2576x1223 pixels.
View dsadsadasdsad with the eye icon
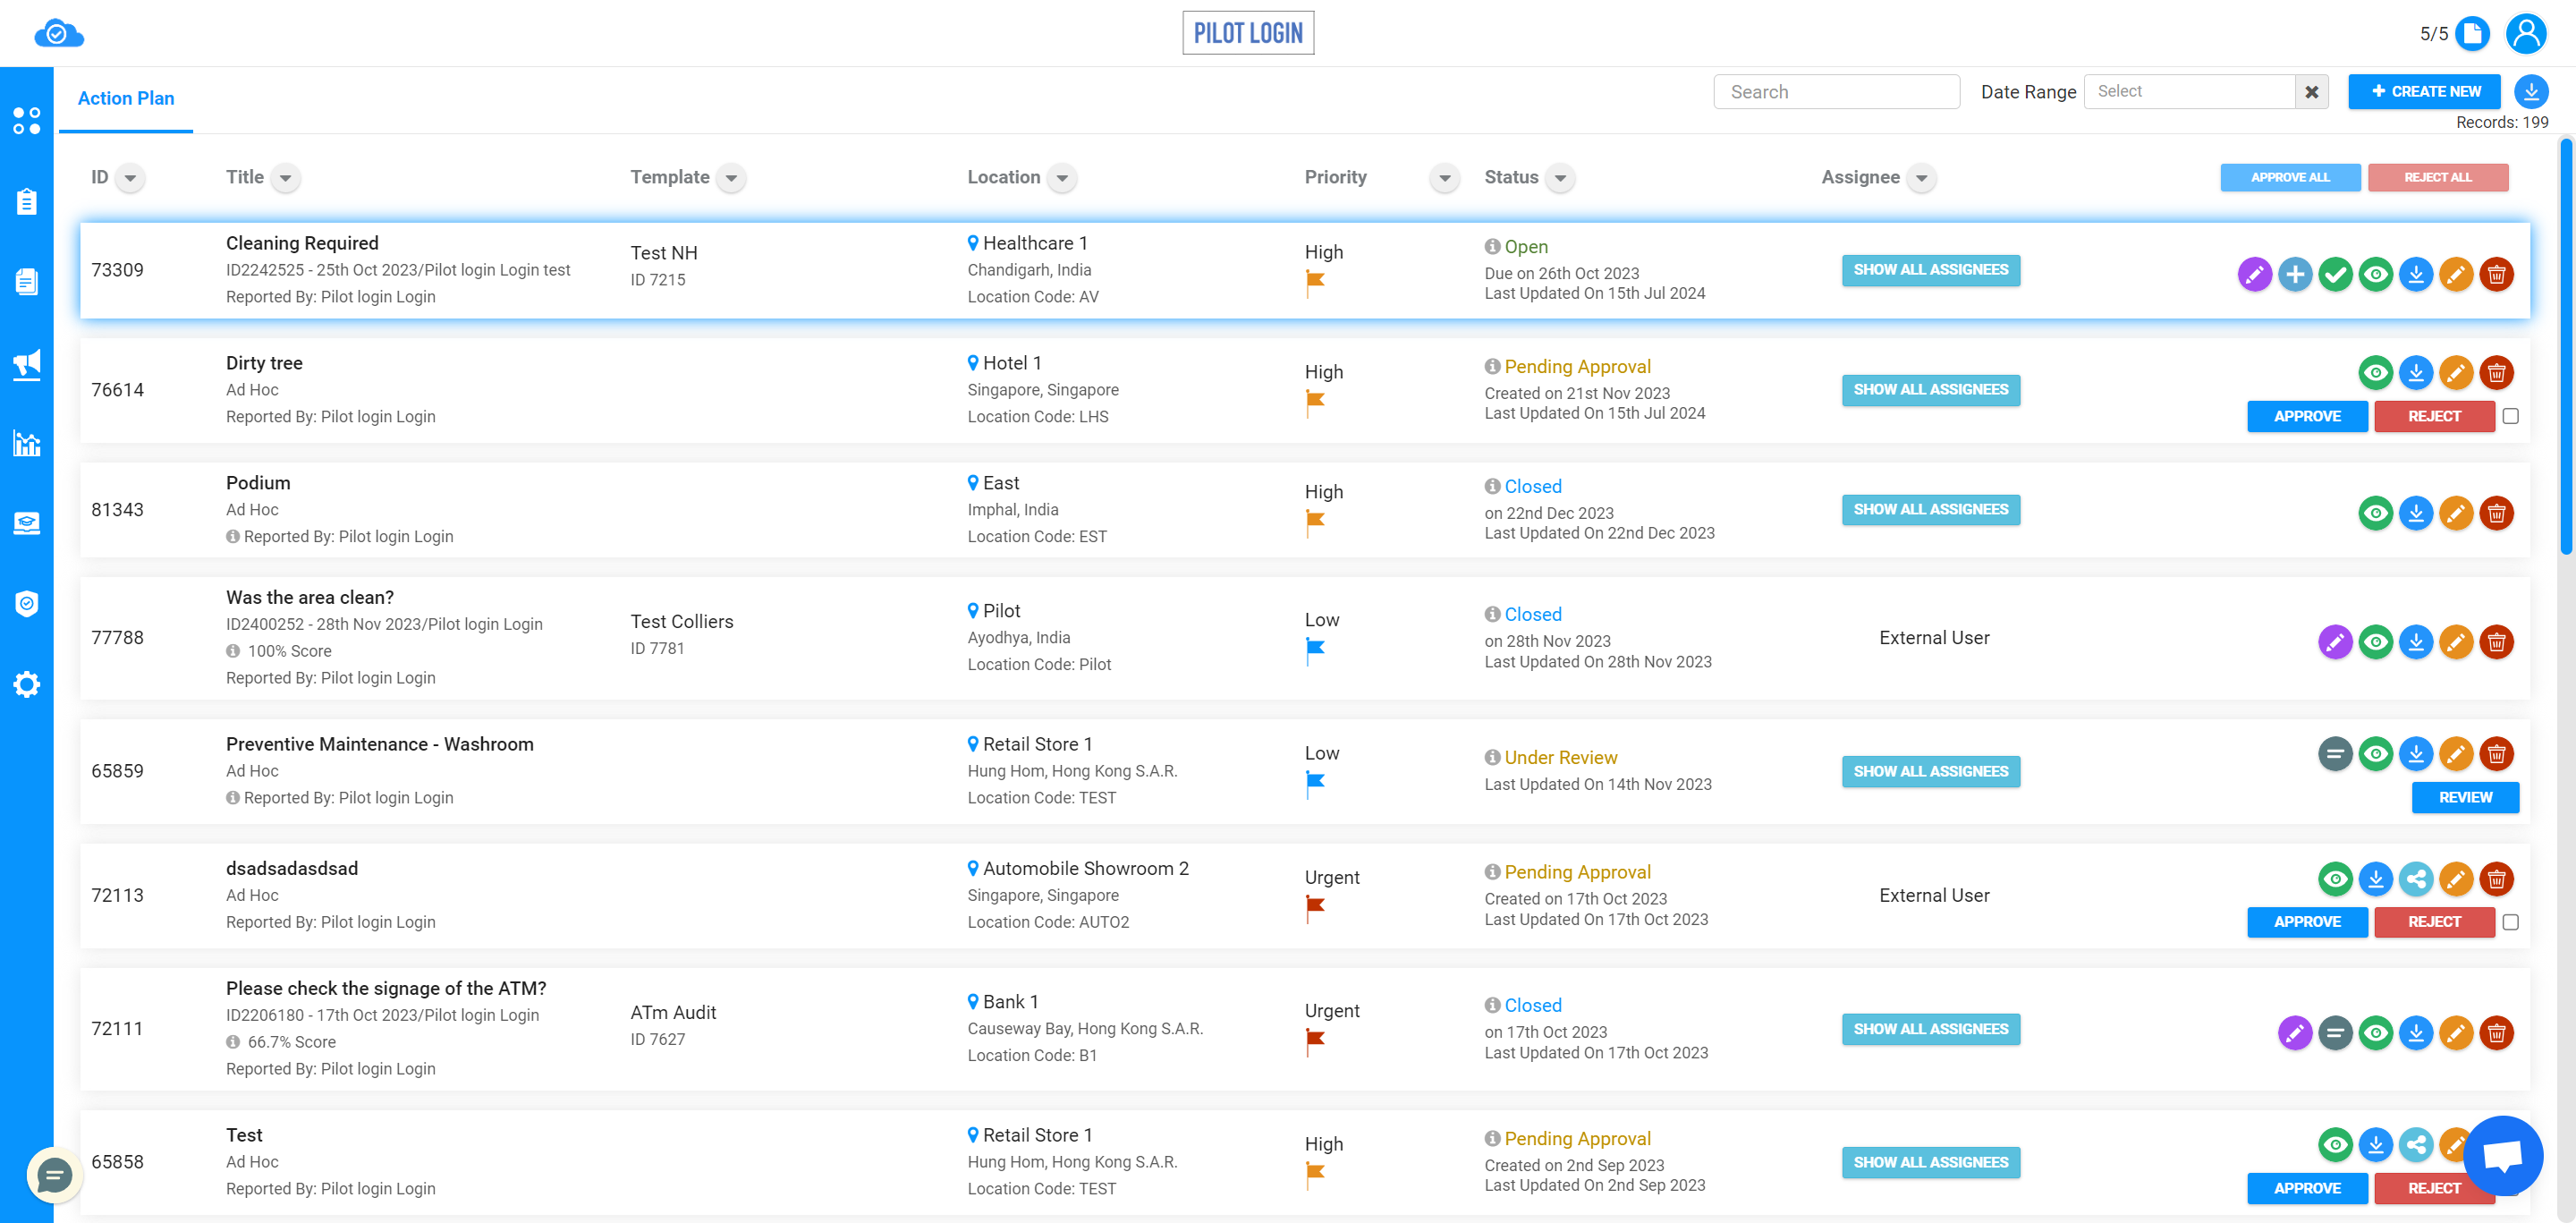[2335, 879]
